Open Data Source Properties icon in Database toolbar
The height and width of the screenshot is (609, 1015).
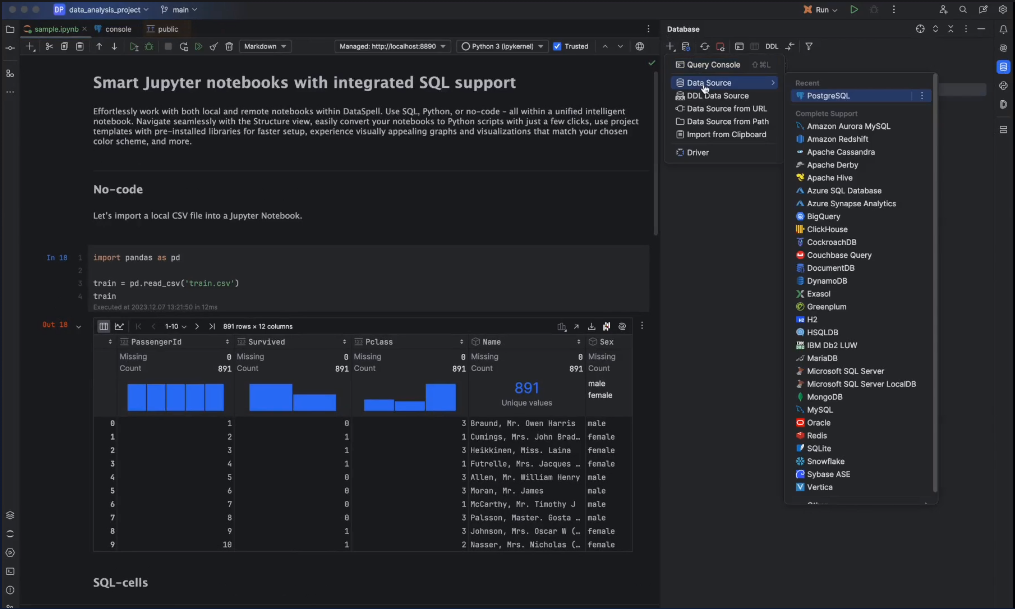(686, 47)
